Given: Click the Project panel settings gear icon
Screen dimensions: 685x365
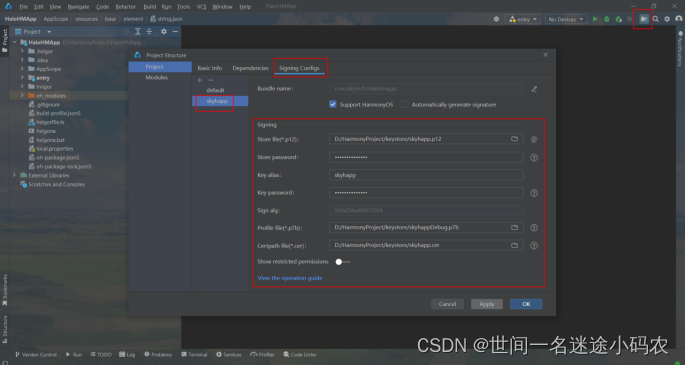Looking at the screenshot, I should point(164,31).
